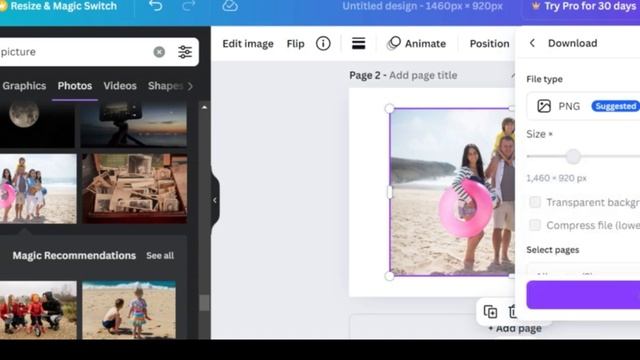The height and width of the screenshot is (360, 640).
Task: Click the crown icon on Try Pro
Action: 536,6
